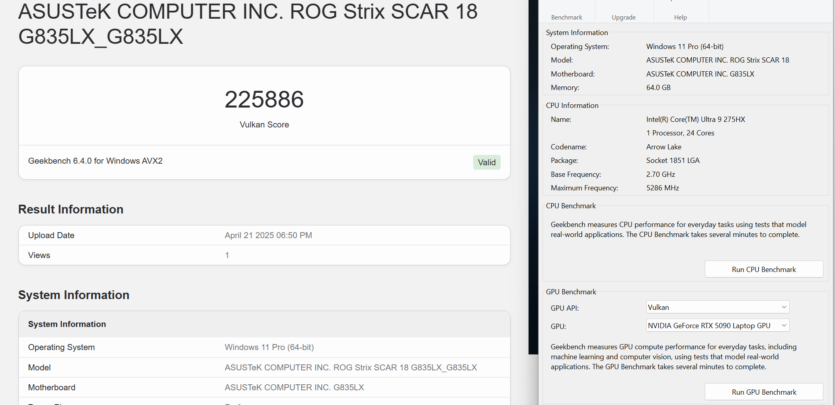Select the Arrow Lake codename value
The image size is (835, 405).
[666, 146]
